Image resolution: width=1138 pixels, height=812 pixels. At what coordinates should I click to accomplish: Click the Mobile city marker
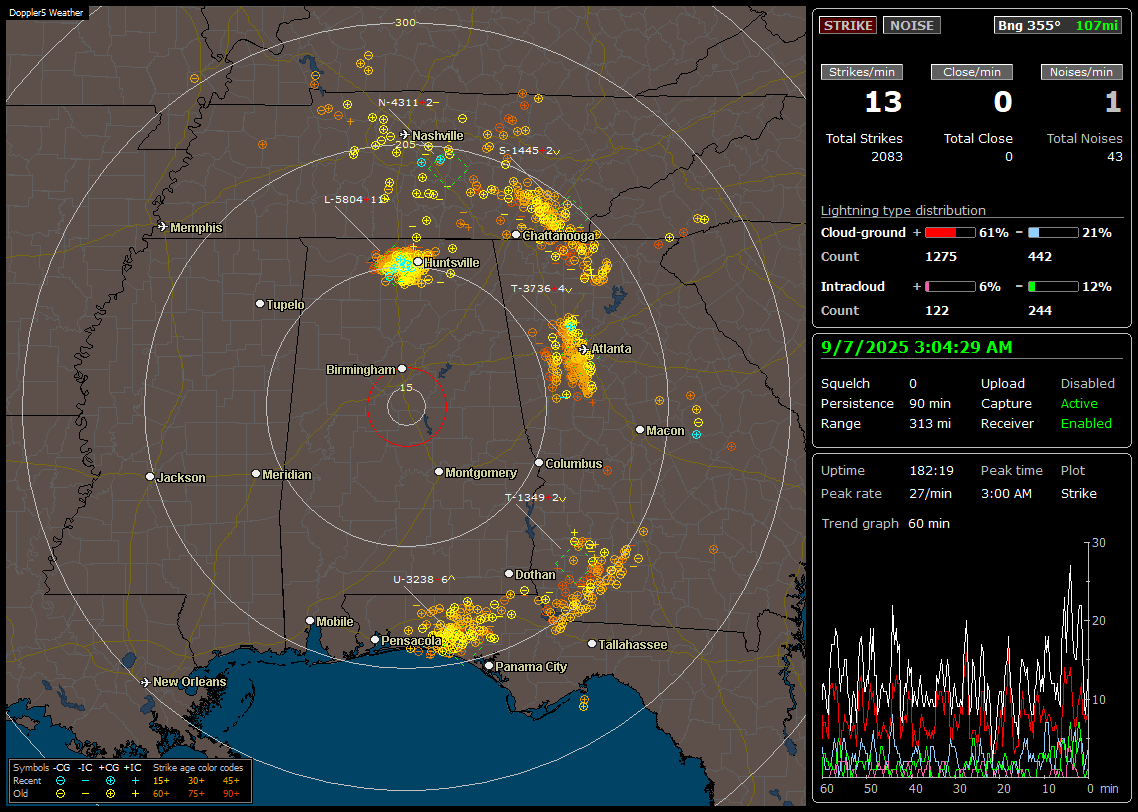pyautogui.click(x=310, y=620)
